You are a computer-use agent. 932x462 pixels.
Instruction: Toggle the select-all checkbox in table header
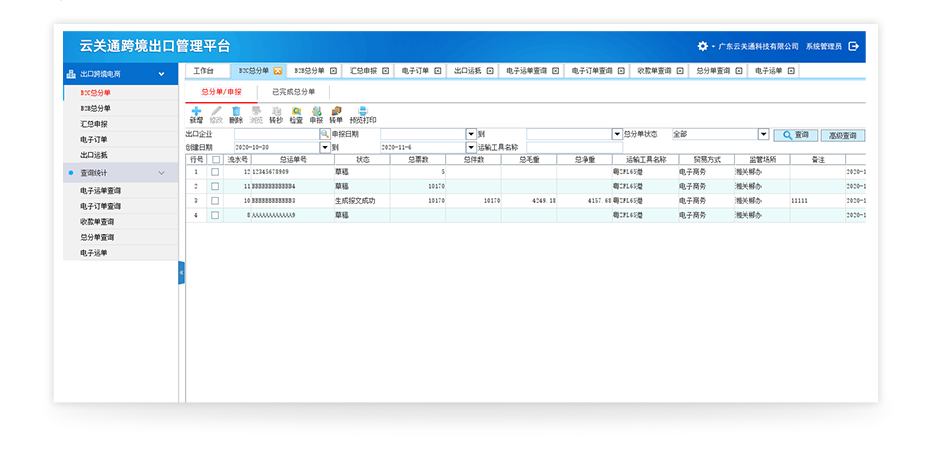[x=216, y=159]
